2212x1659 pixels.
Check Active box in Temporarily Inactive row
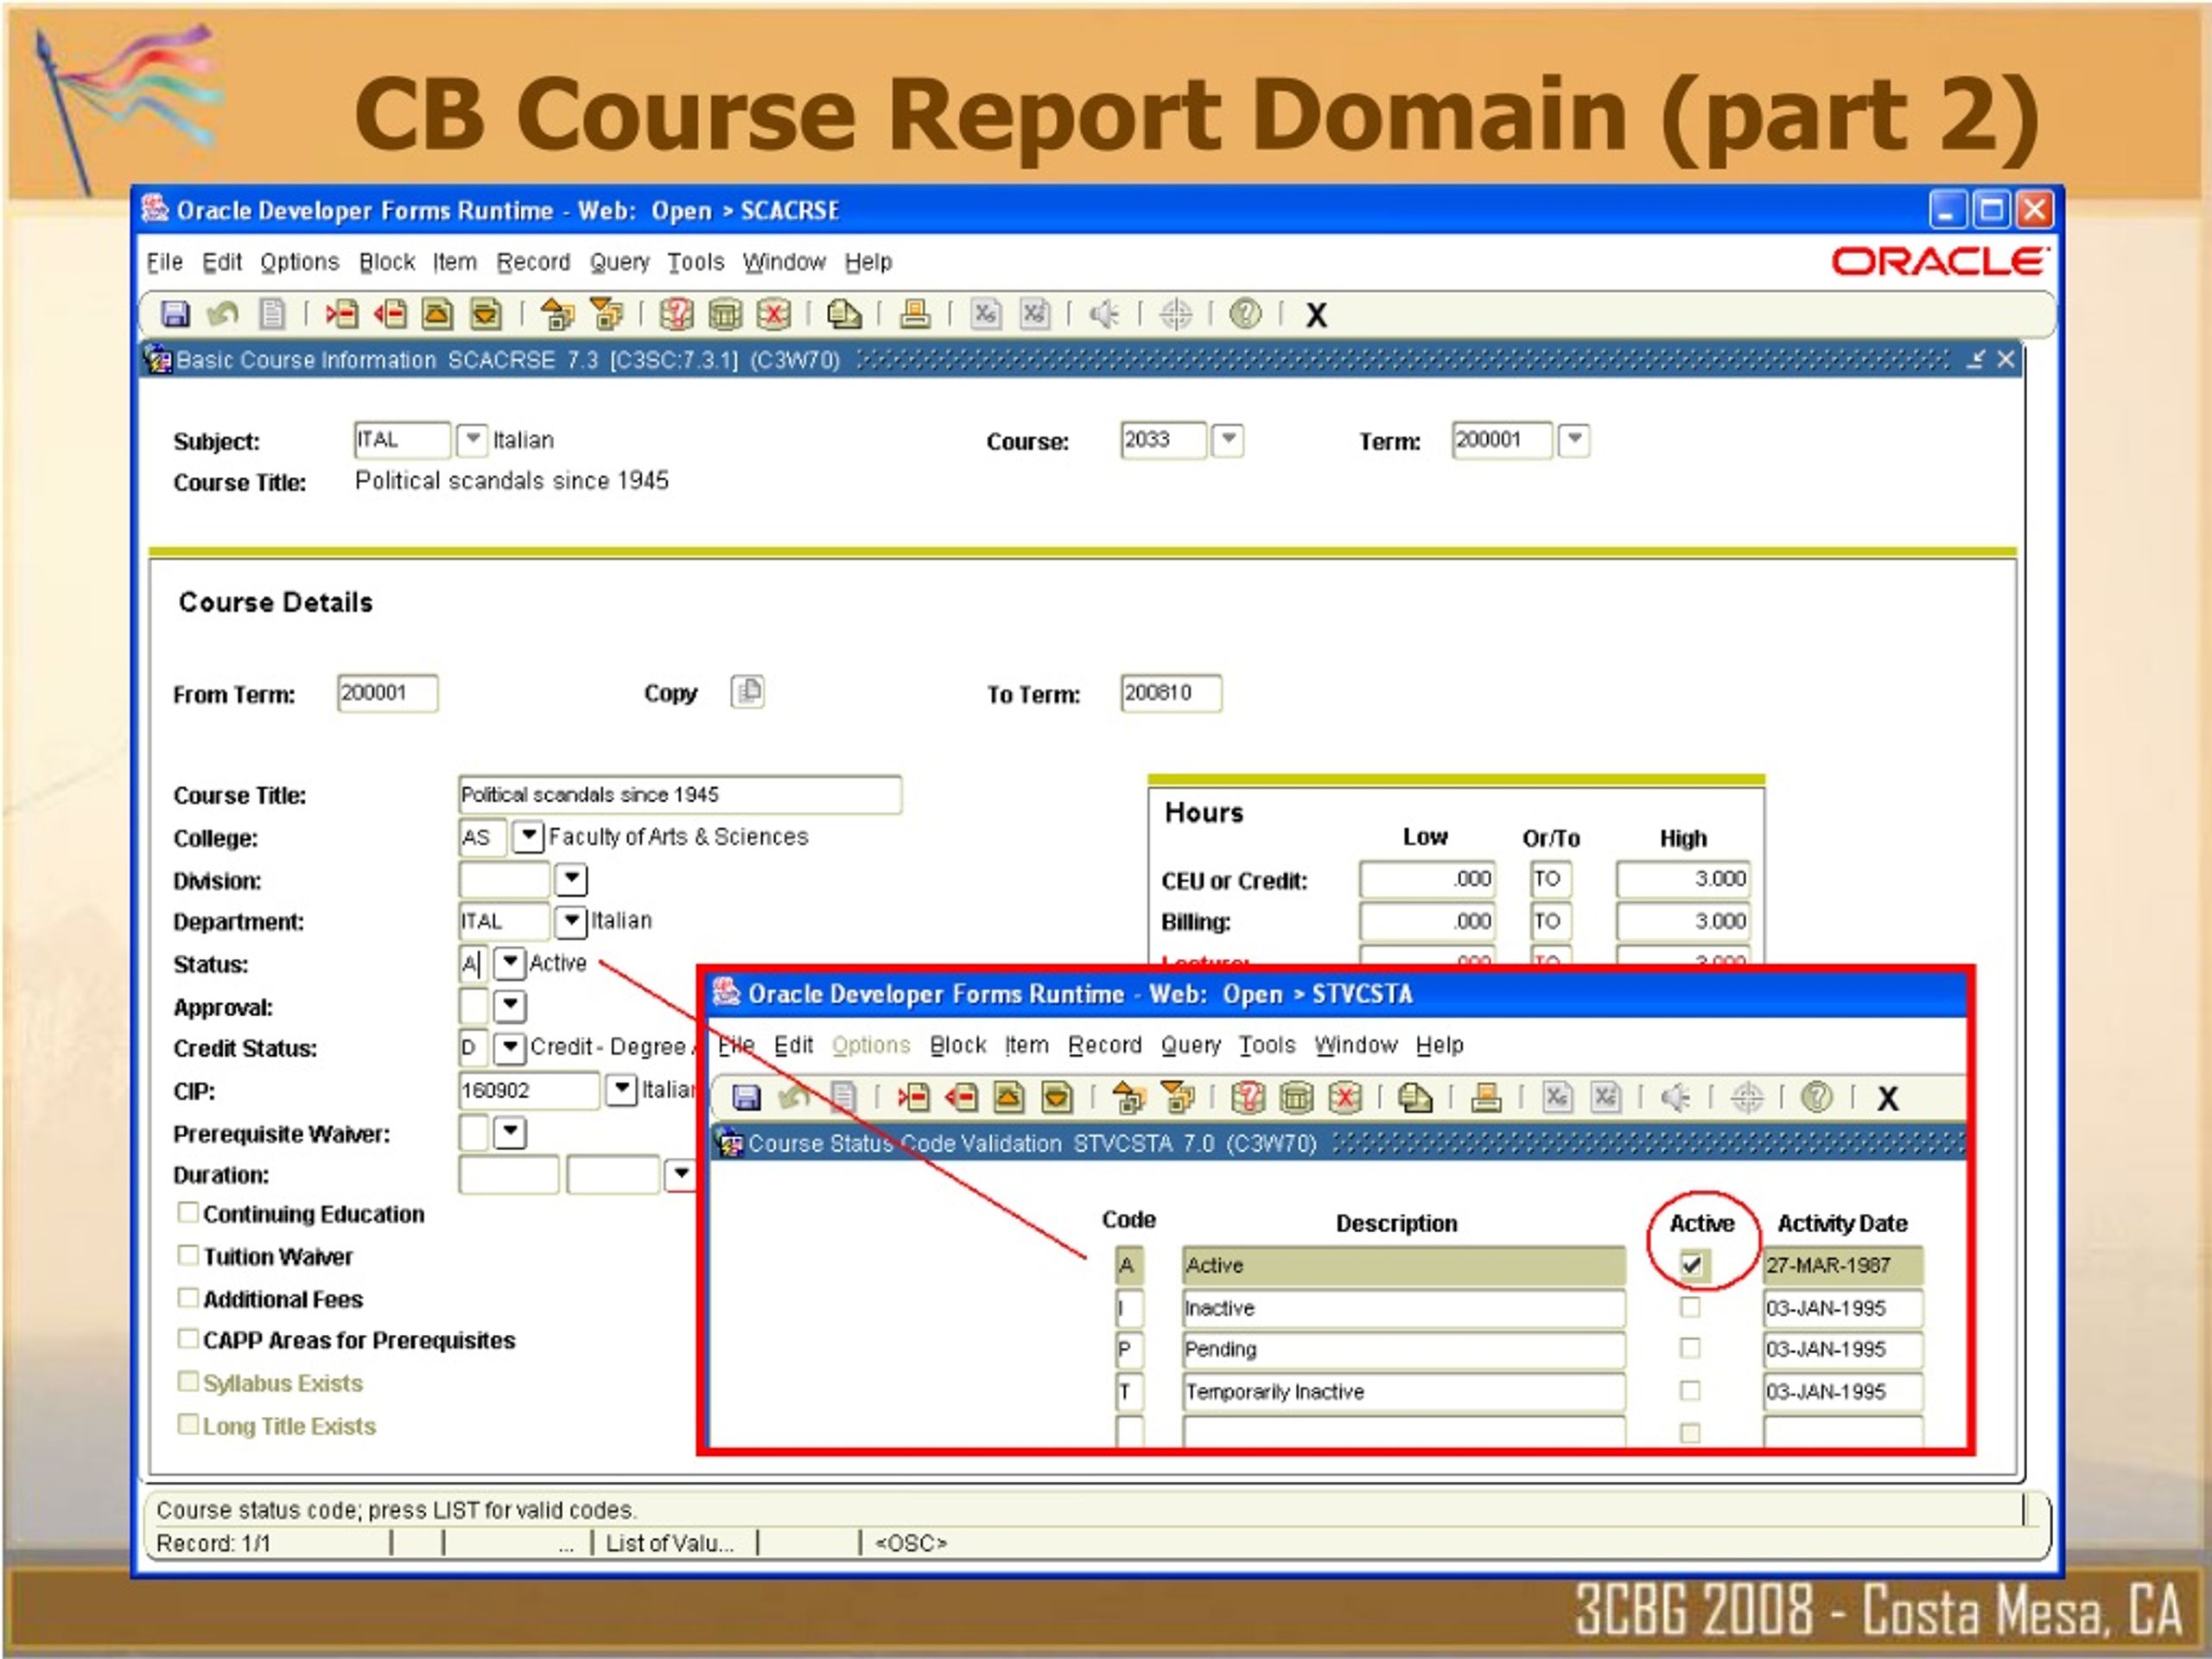point(1690,1390)
